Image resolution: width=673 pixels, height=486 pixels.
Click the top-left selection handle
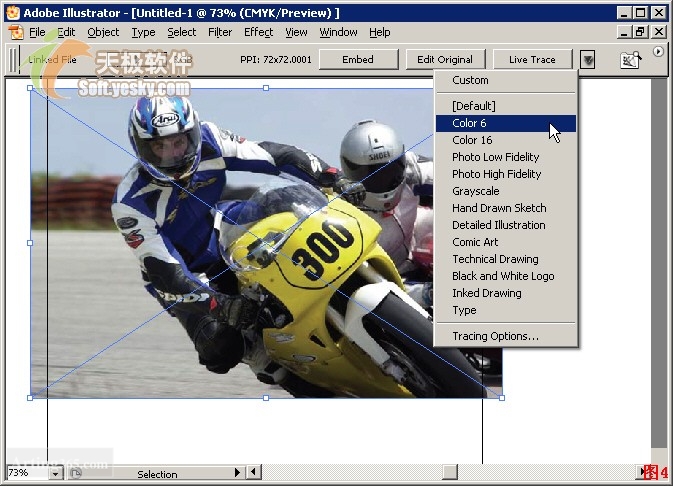coord(30,88)
